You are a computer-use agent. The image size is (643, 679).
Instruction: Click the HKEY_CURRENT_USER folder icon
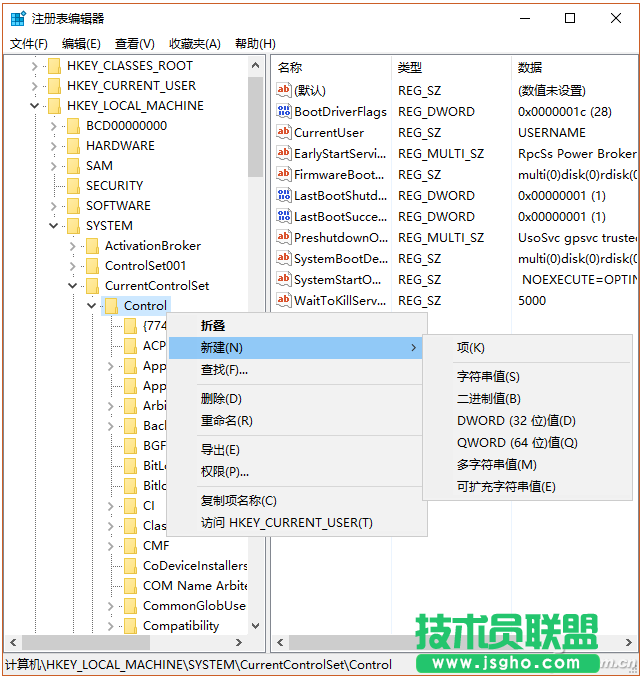coord(55,86)
